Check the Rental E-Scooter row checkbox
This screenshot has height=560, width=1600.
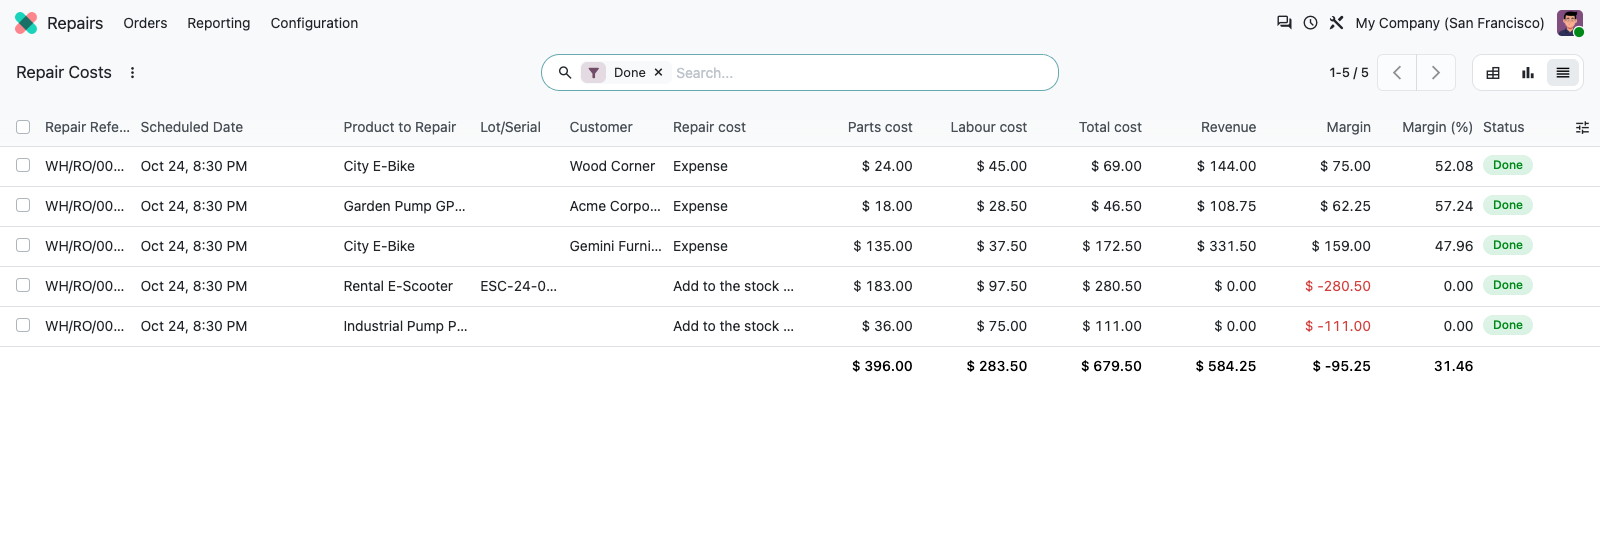23,285
